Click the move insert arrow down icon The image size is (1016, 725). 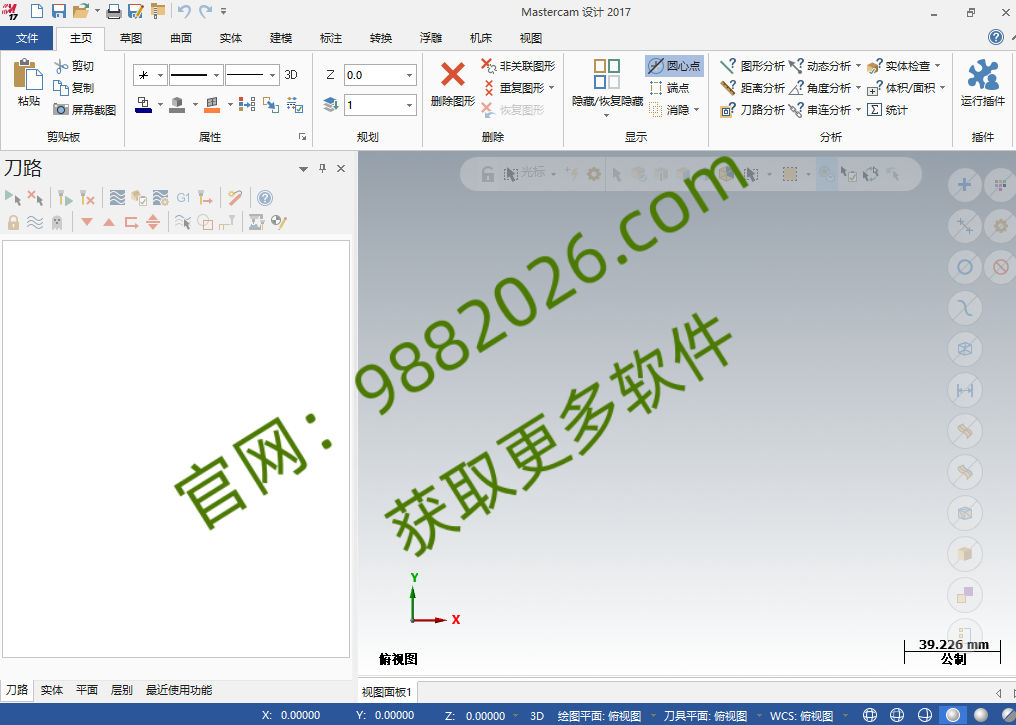tap(87, 223)
